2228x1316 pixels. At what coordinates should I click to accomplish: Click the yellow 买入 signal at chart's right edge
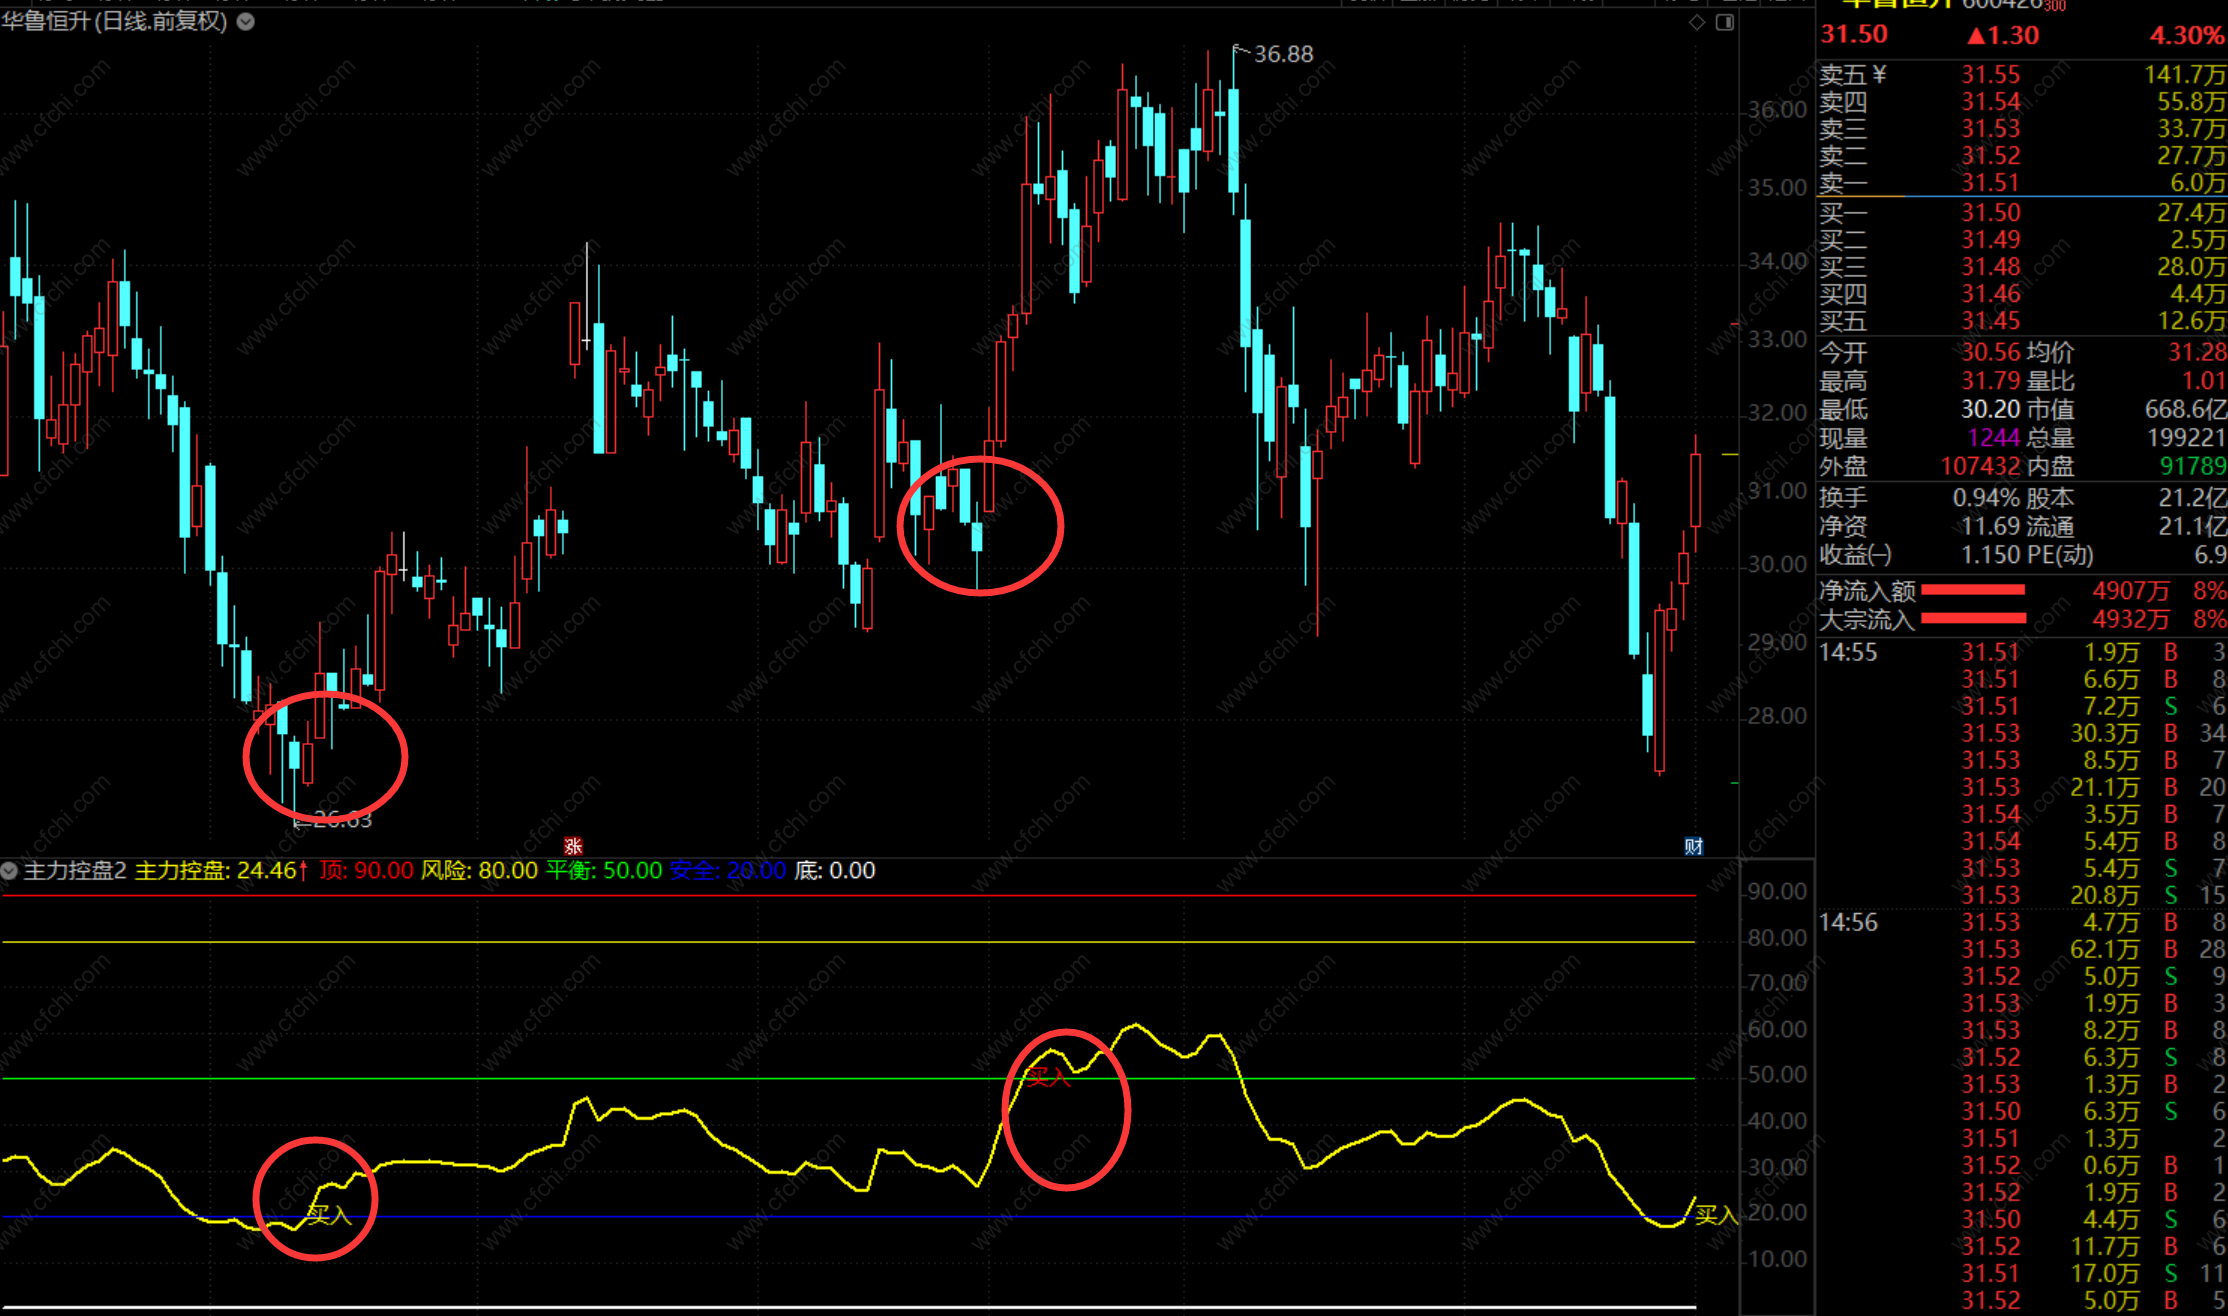(x=1716, y=1214)
